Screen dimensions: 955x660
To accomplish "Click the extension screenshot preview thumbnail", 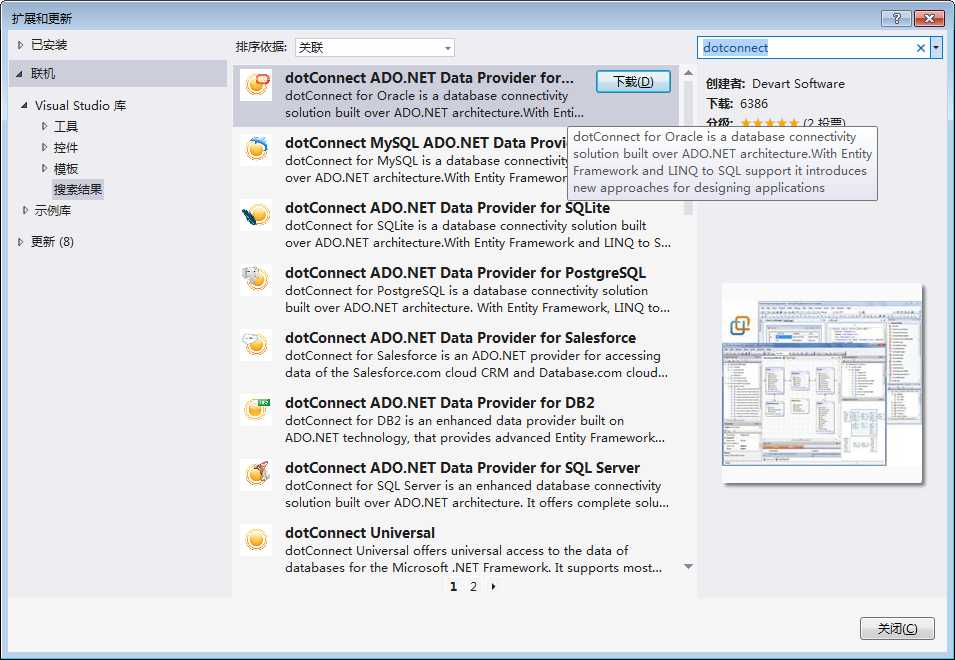I will 822,384.
